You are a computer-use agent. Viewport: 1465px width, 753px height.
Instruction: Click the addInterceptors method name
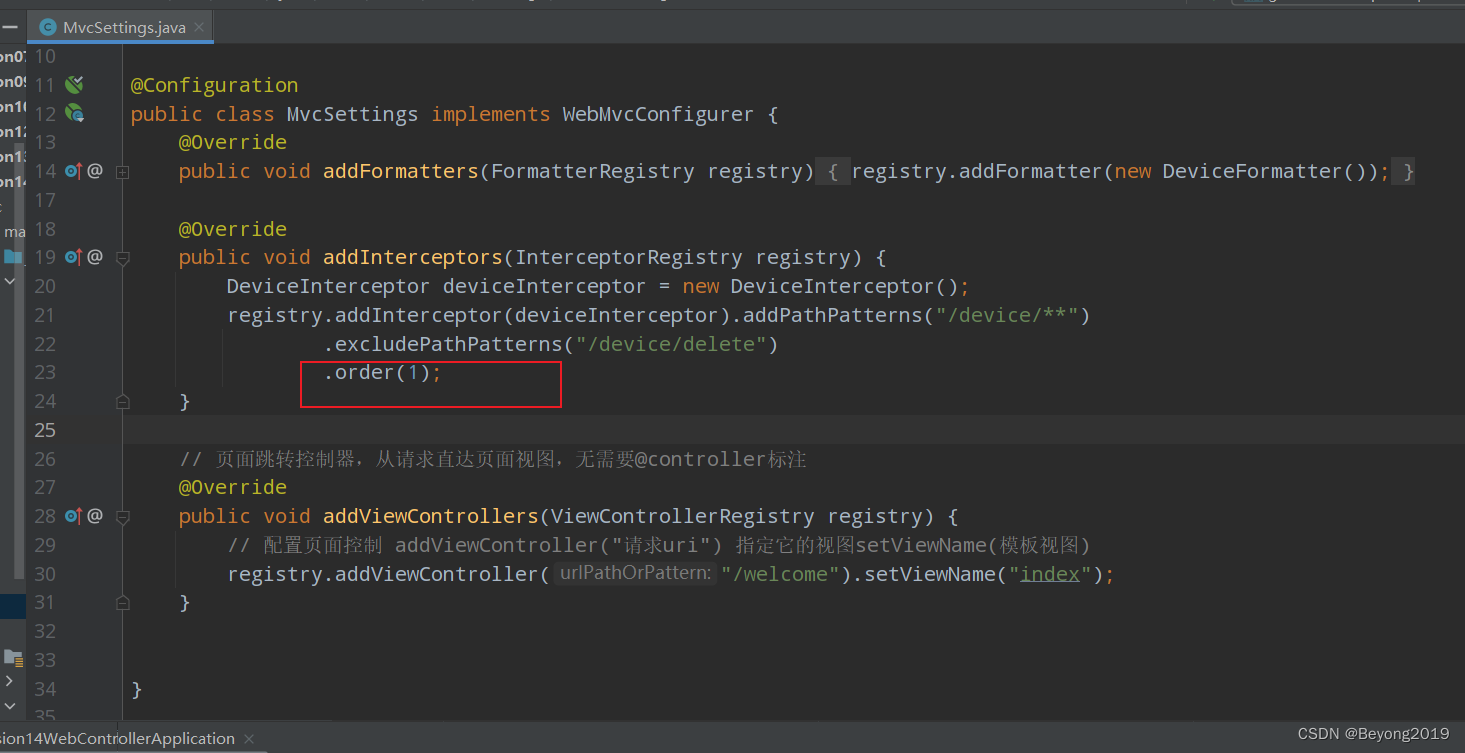click(413, 257)
